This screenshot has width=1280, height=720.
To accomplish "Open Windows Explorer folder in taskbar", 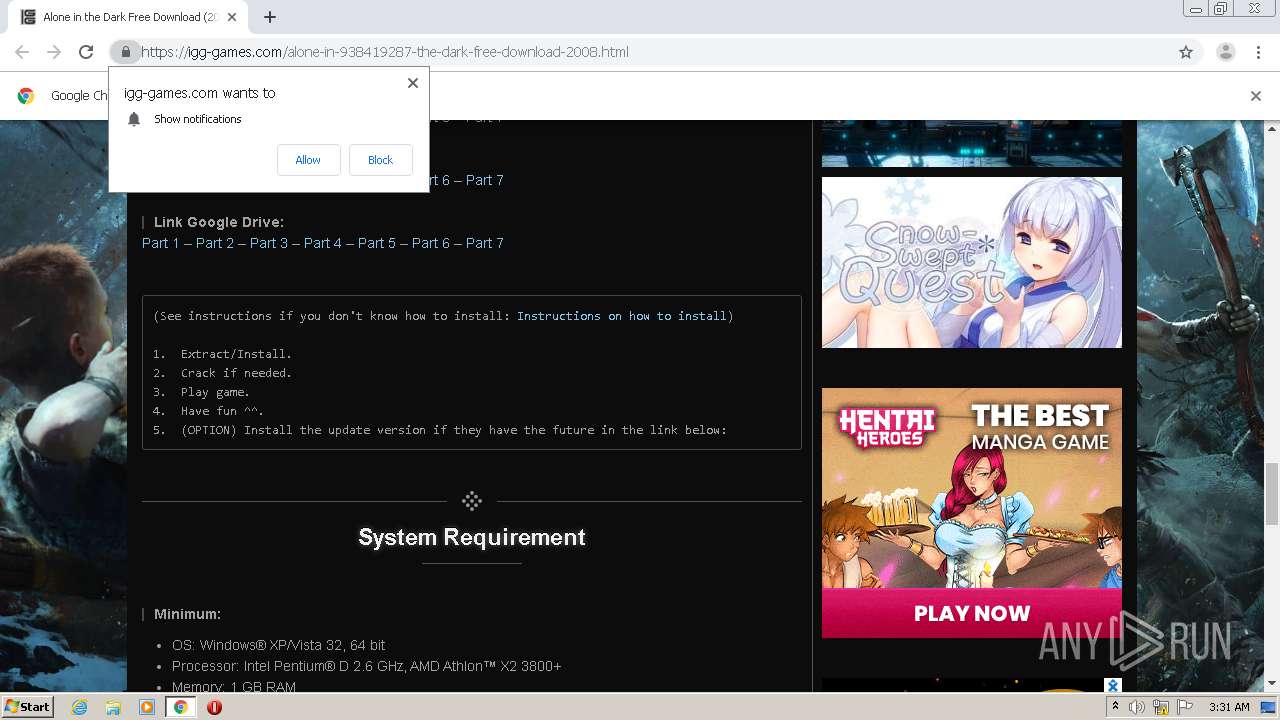I will (x=113, y=707).
